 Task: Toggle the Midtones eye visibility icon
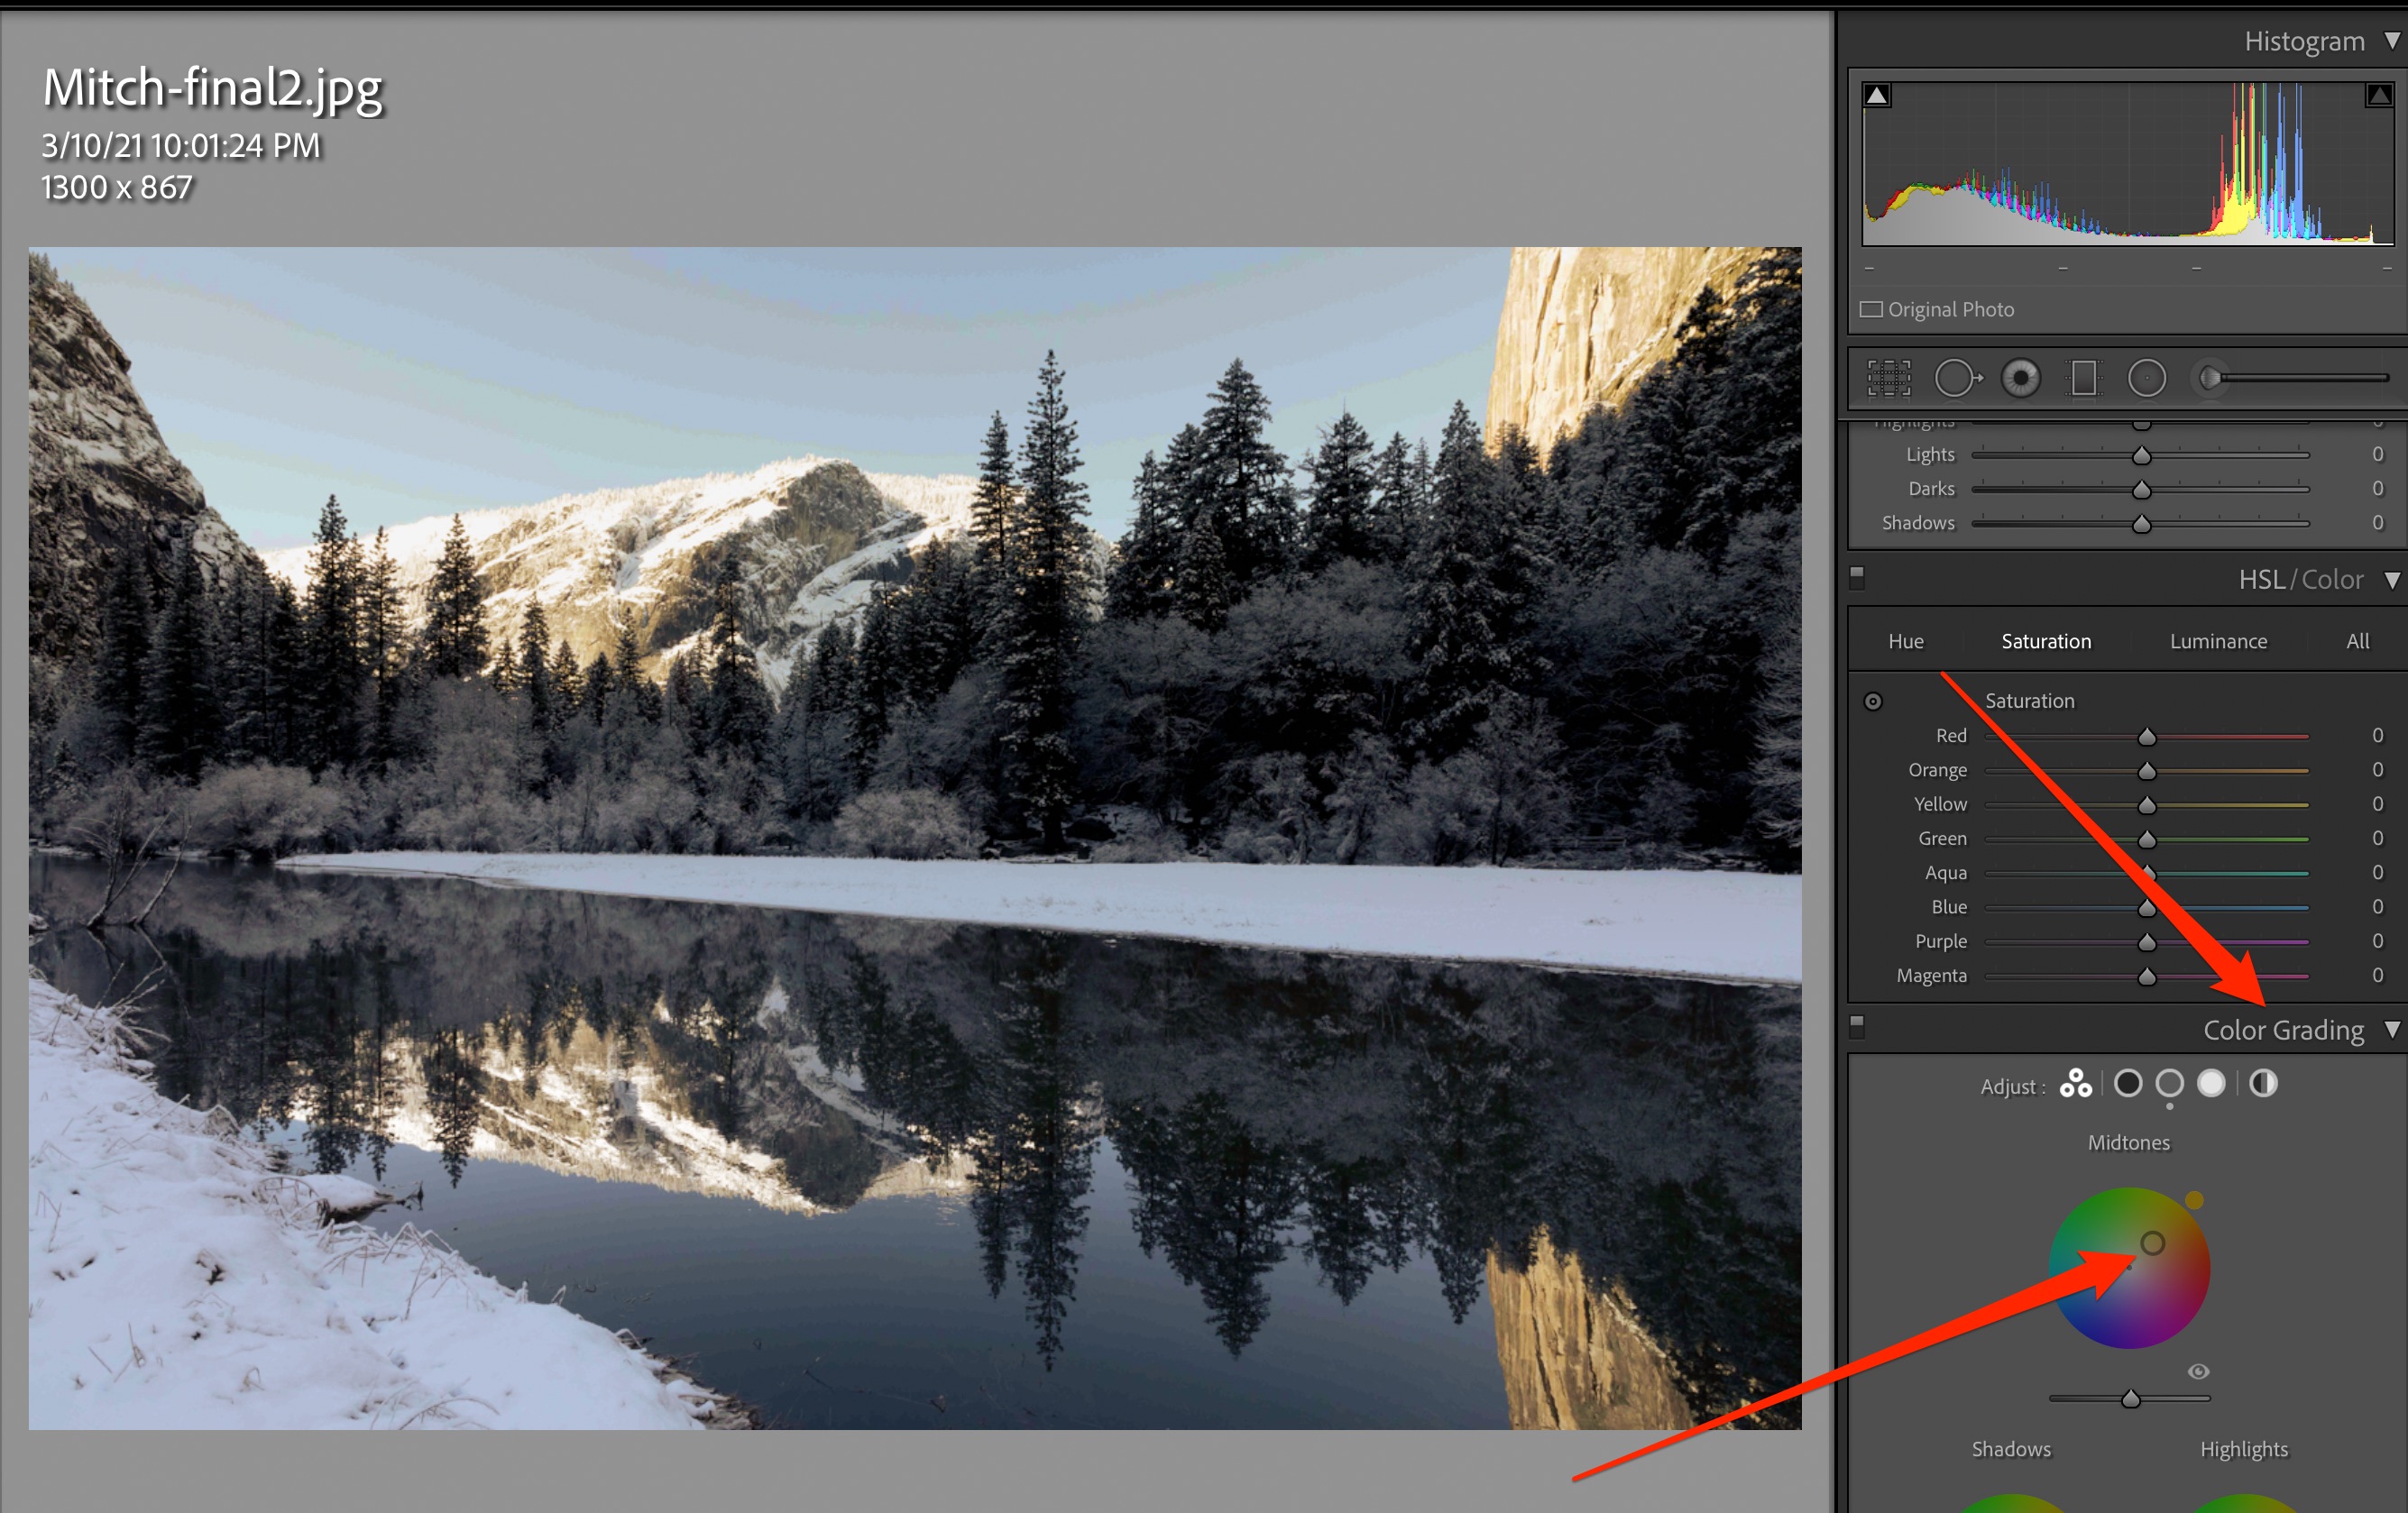click(x=2198, y=1372)
